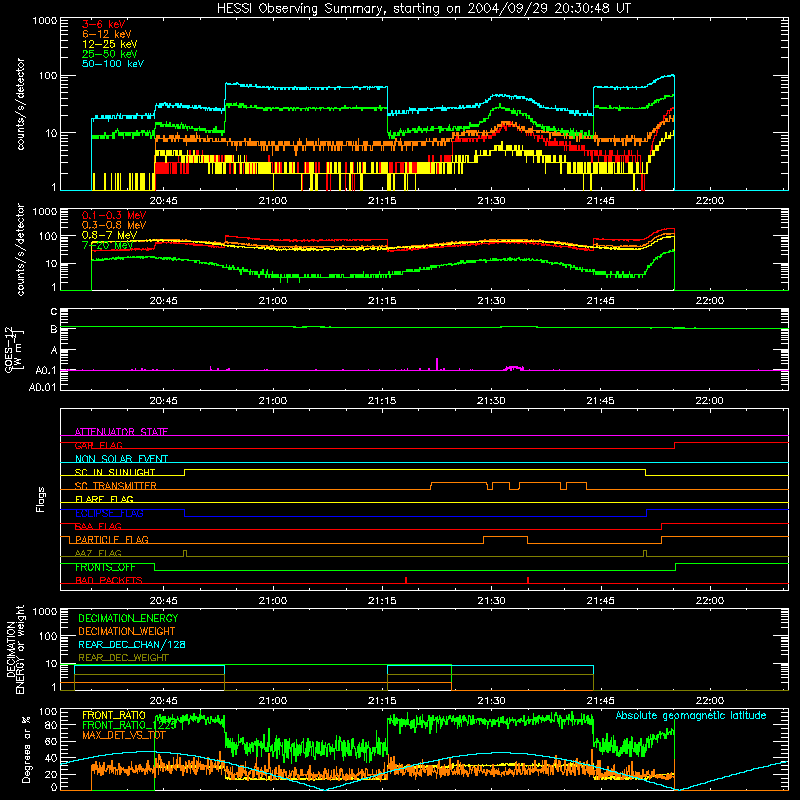Click the PARTICLE_FLAG label

click(x=112, y=539)
